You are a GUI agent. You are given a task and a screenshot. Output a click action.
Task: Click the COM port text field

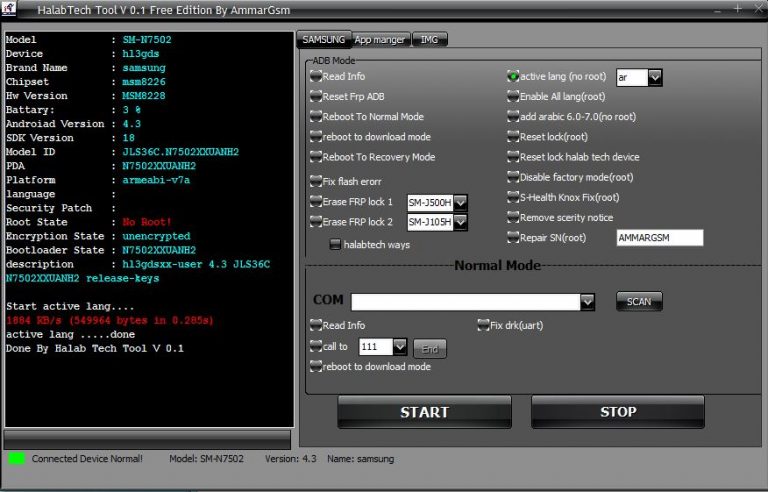[x=466, y=302]
